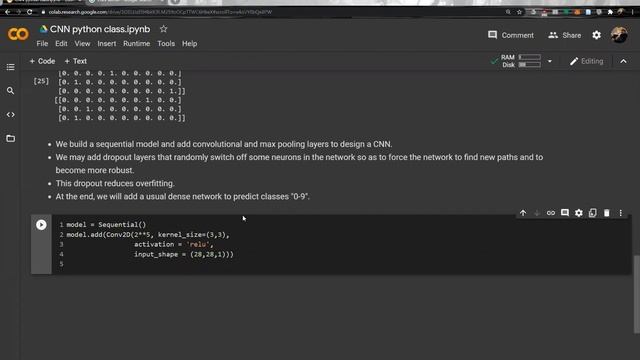Star the CNN python class notebook
Image resolution: width=640 pixels, height=360 pixels.
(164, 29)
